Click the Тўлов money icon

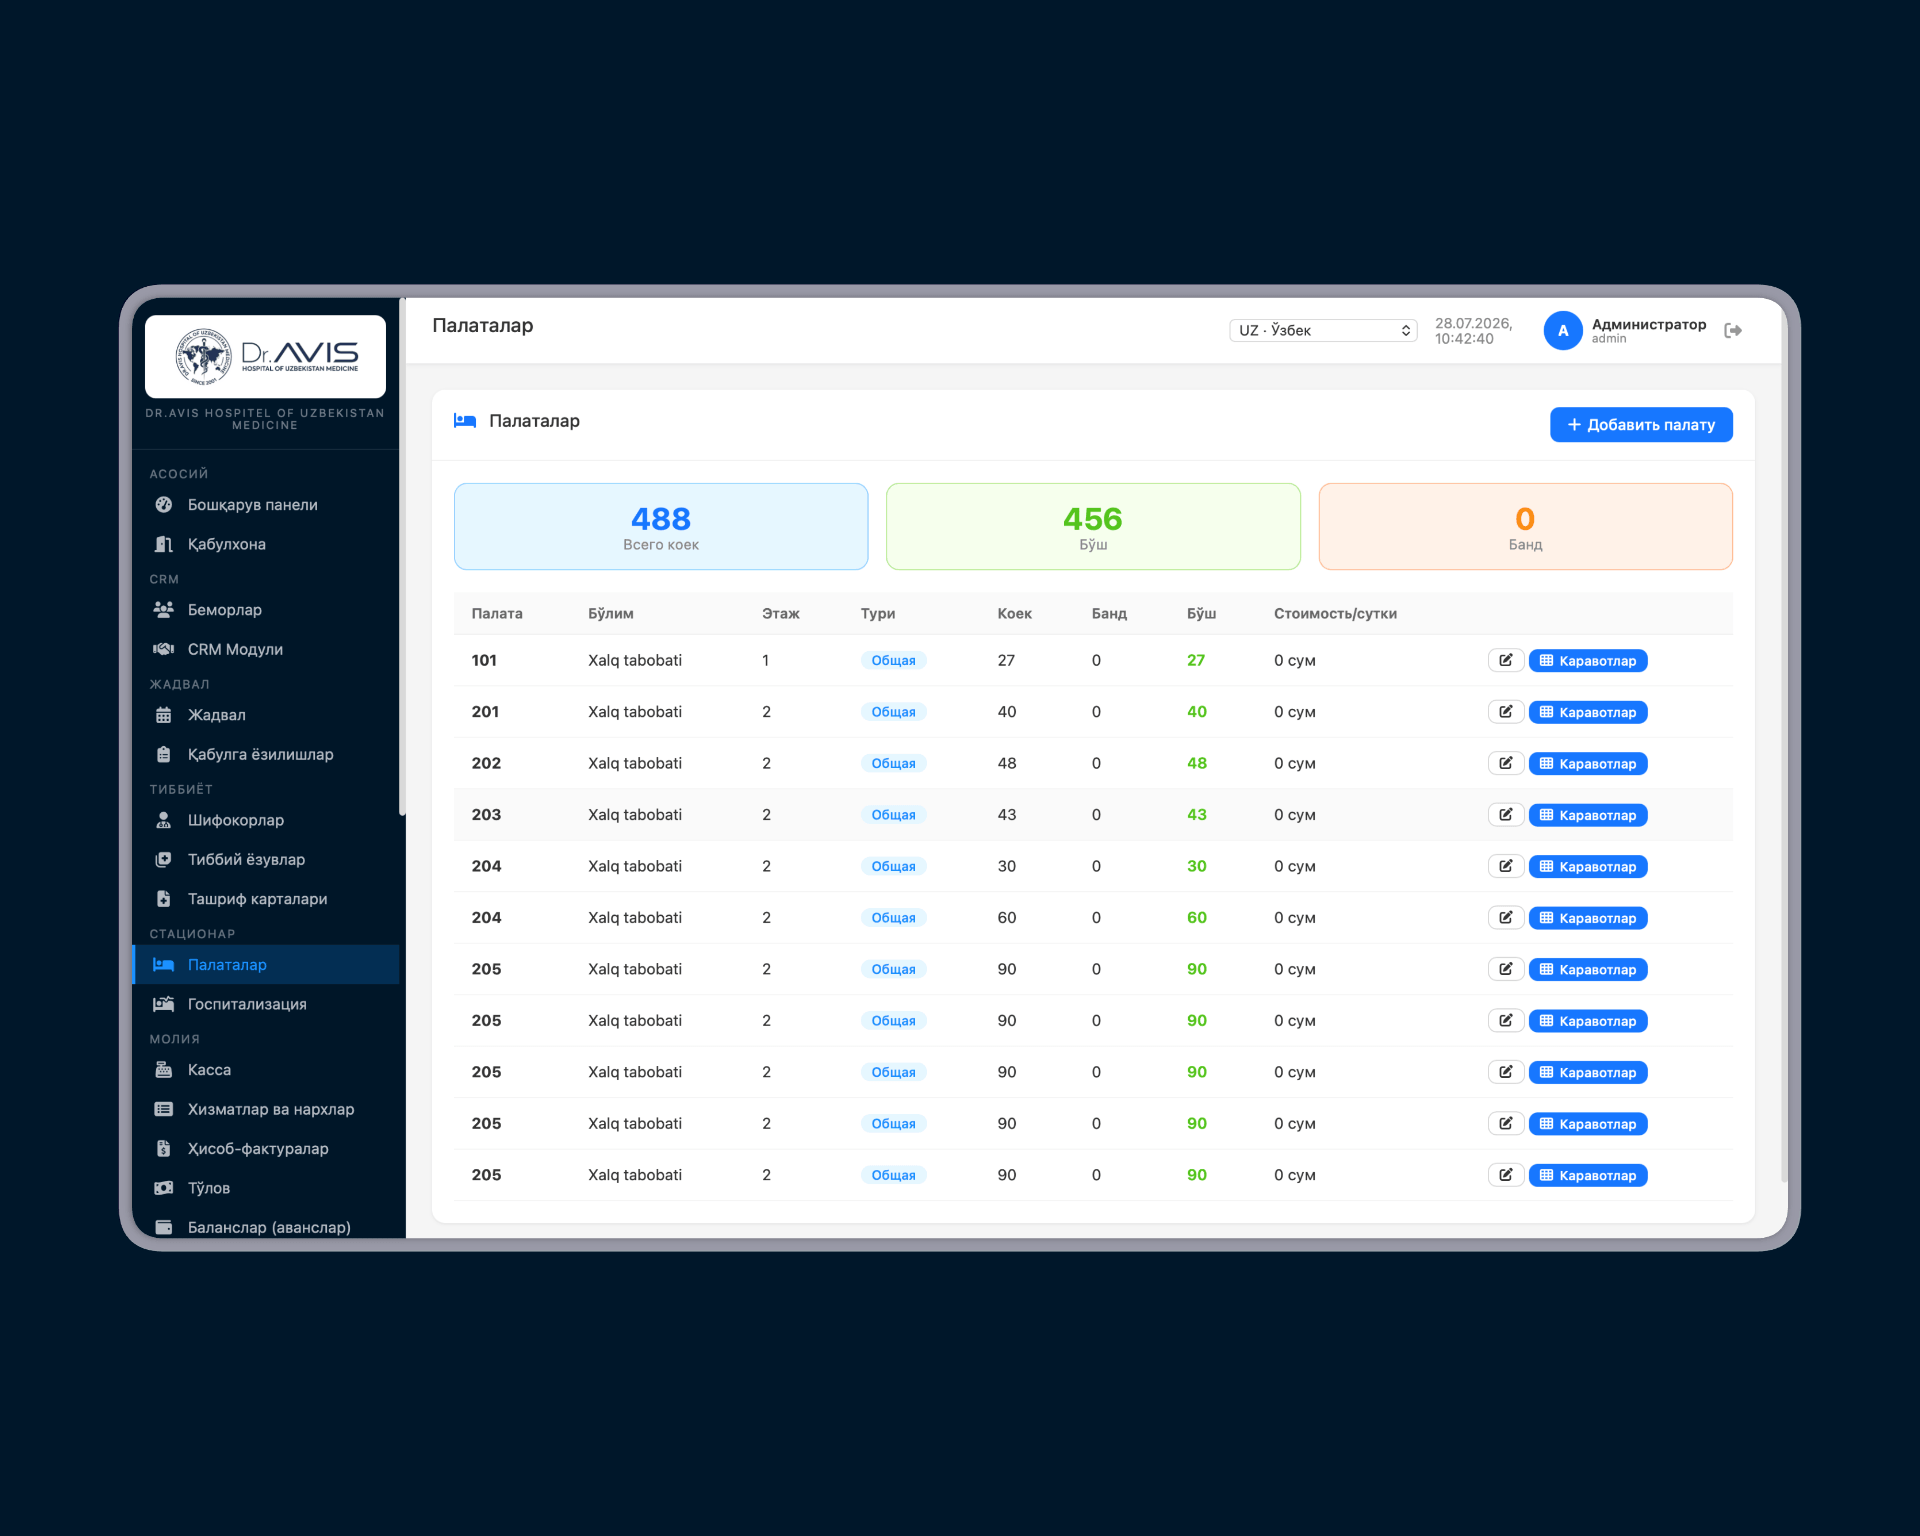pos(164,1188)
